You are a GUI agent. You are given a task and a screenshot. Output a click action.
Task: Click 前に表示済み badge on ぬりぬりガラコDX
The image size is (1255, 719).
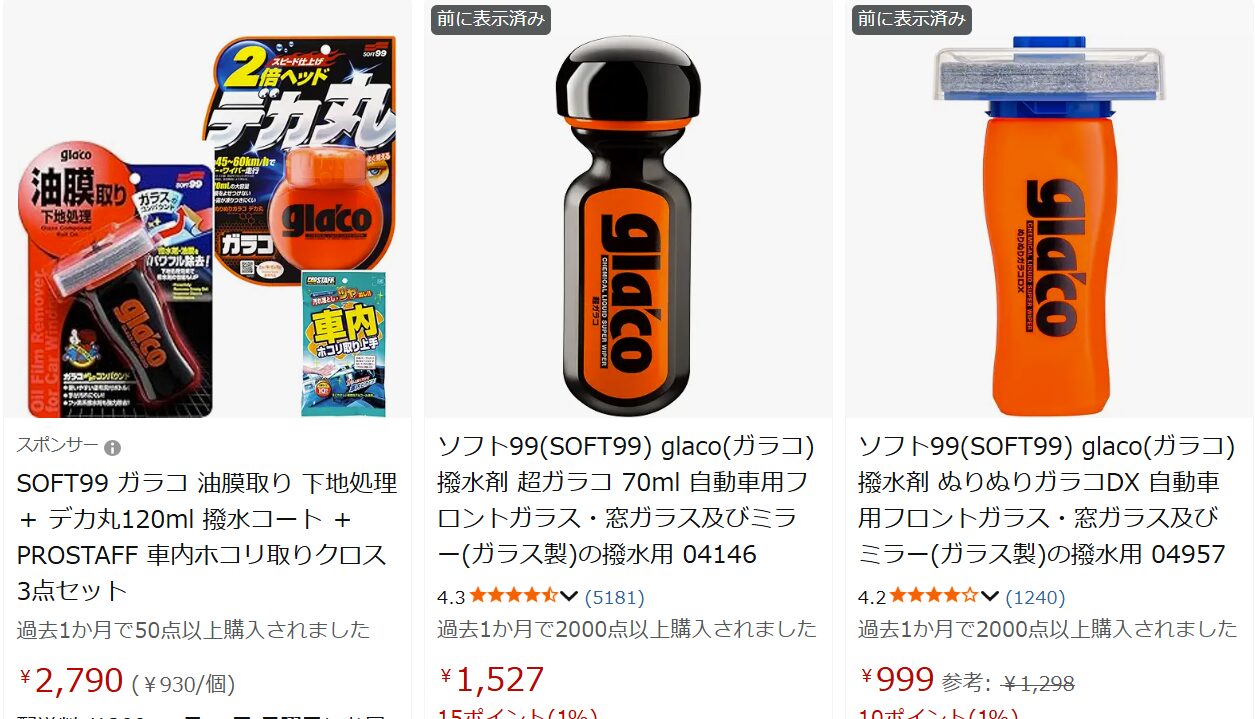(912, 19)
